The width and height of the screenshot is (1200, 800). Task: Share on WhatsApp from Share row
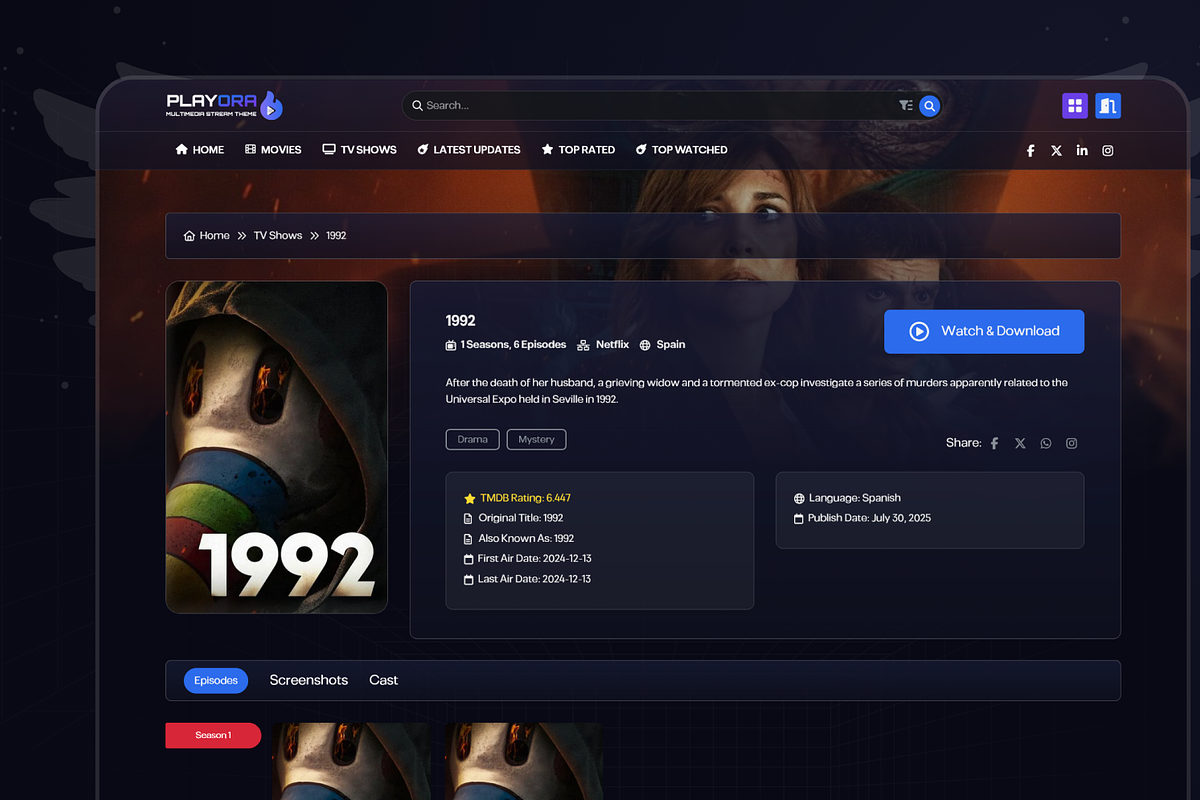click(x=1046, y=443)
